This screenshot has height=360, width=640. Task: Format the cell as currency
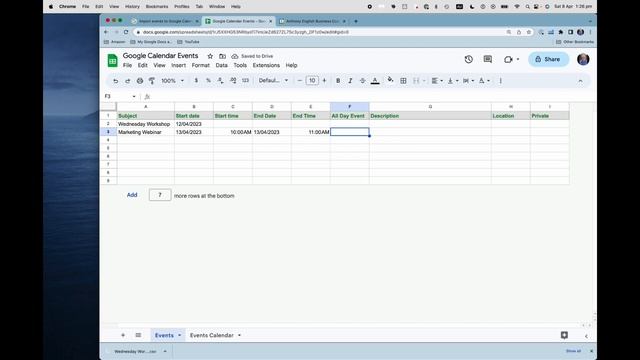[x=196, y=81]
